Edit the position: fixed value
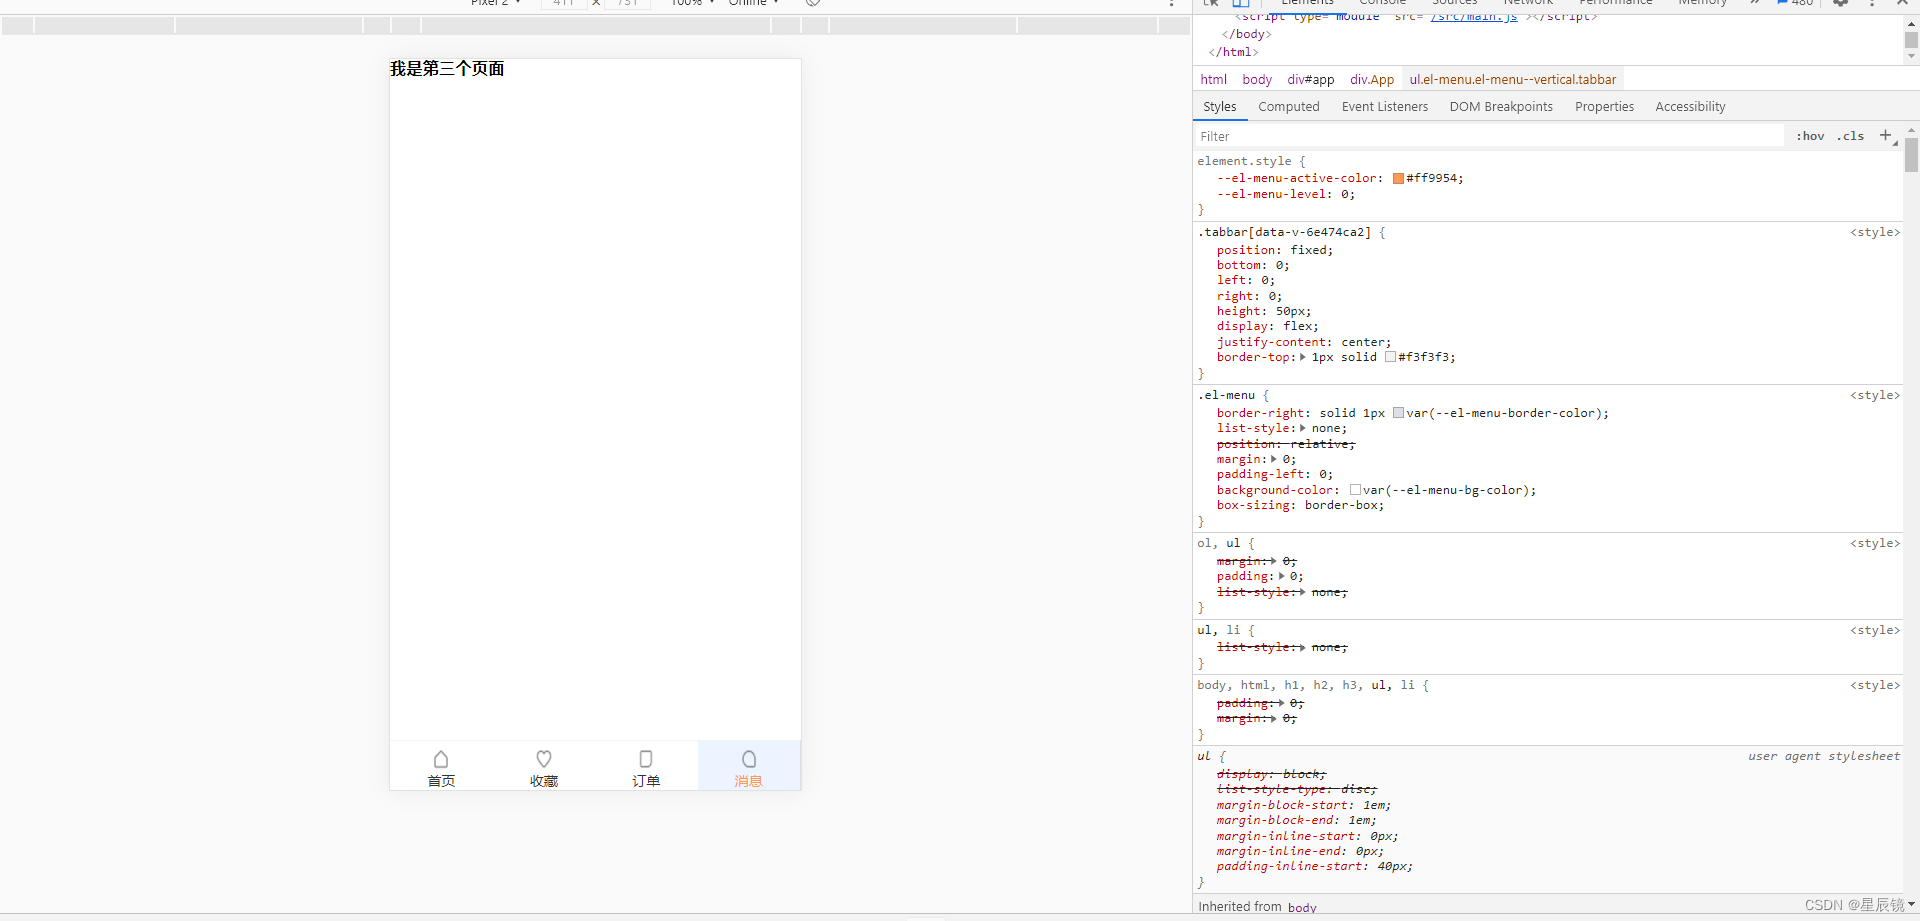This screenshot has width=1920, height=921. [1307, 250]
